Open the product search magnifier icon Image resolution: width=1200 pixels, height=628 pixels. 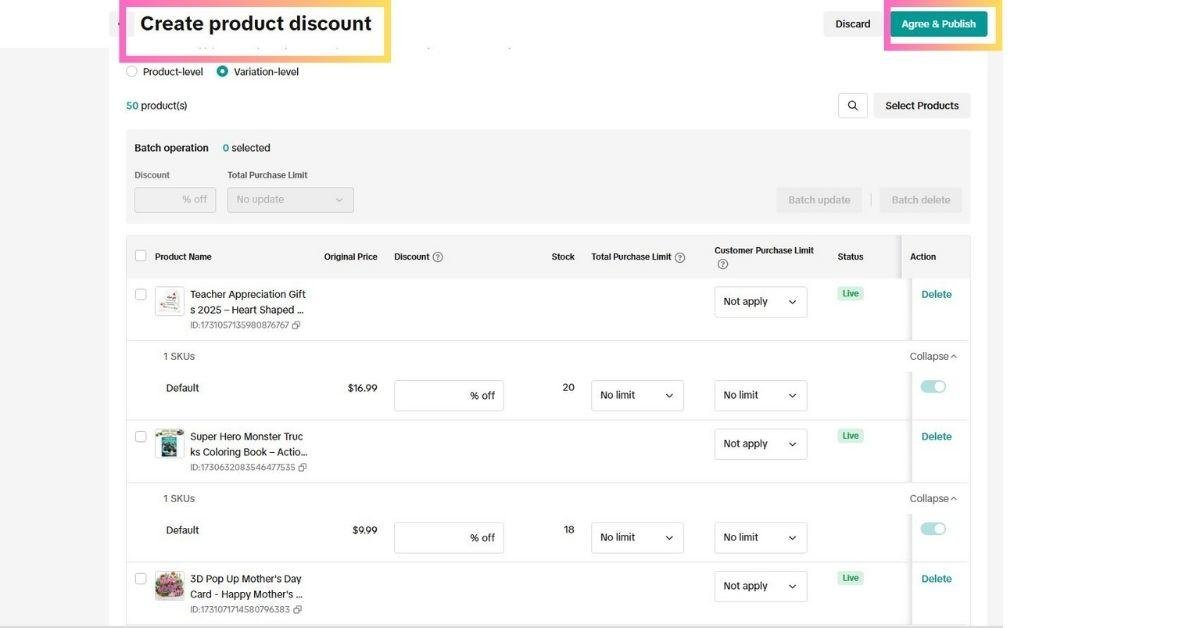[852, 105]
